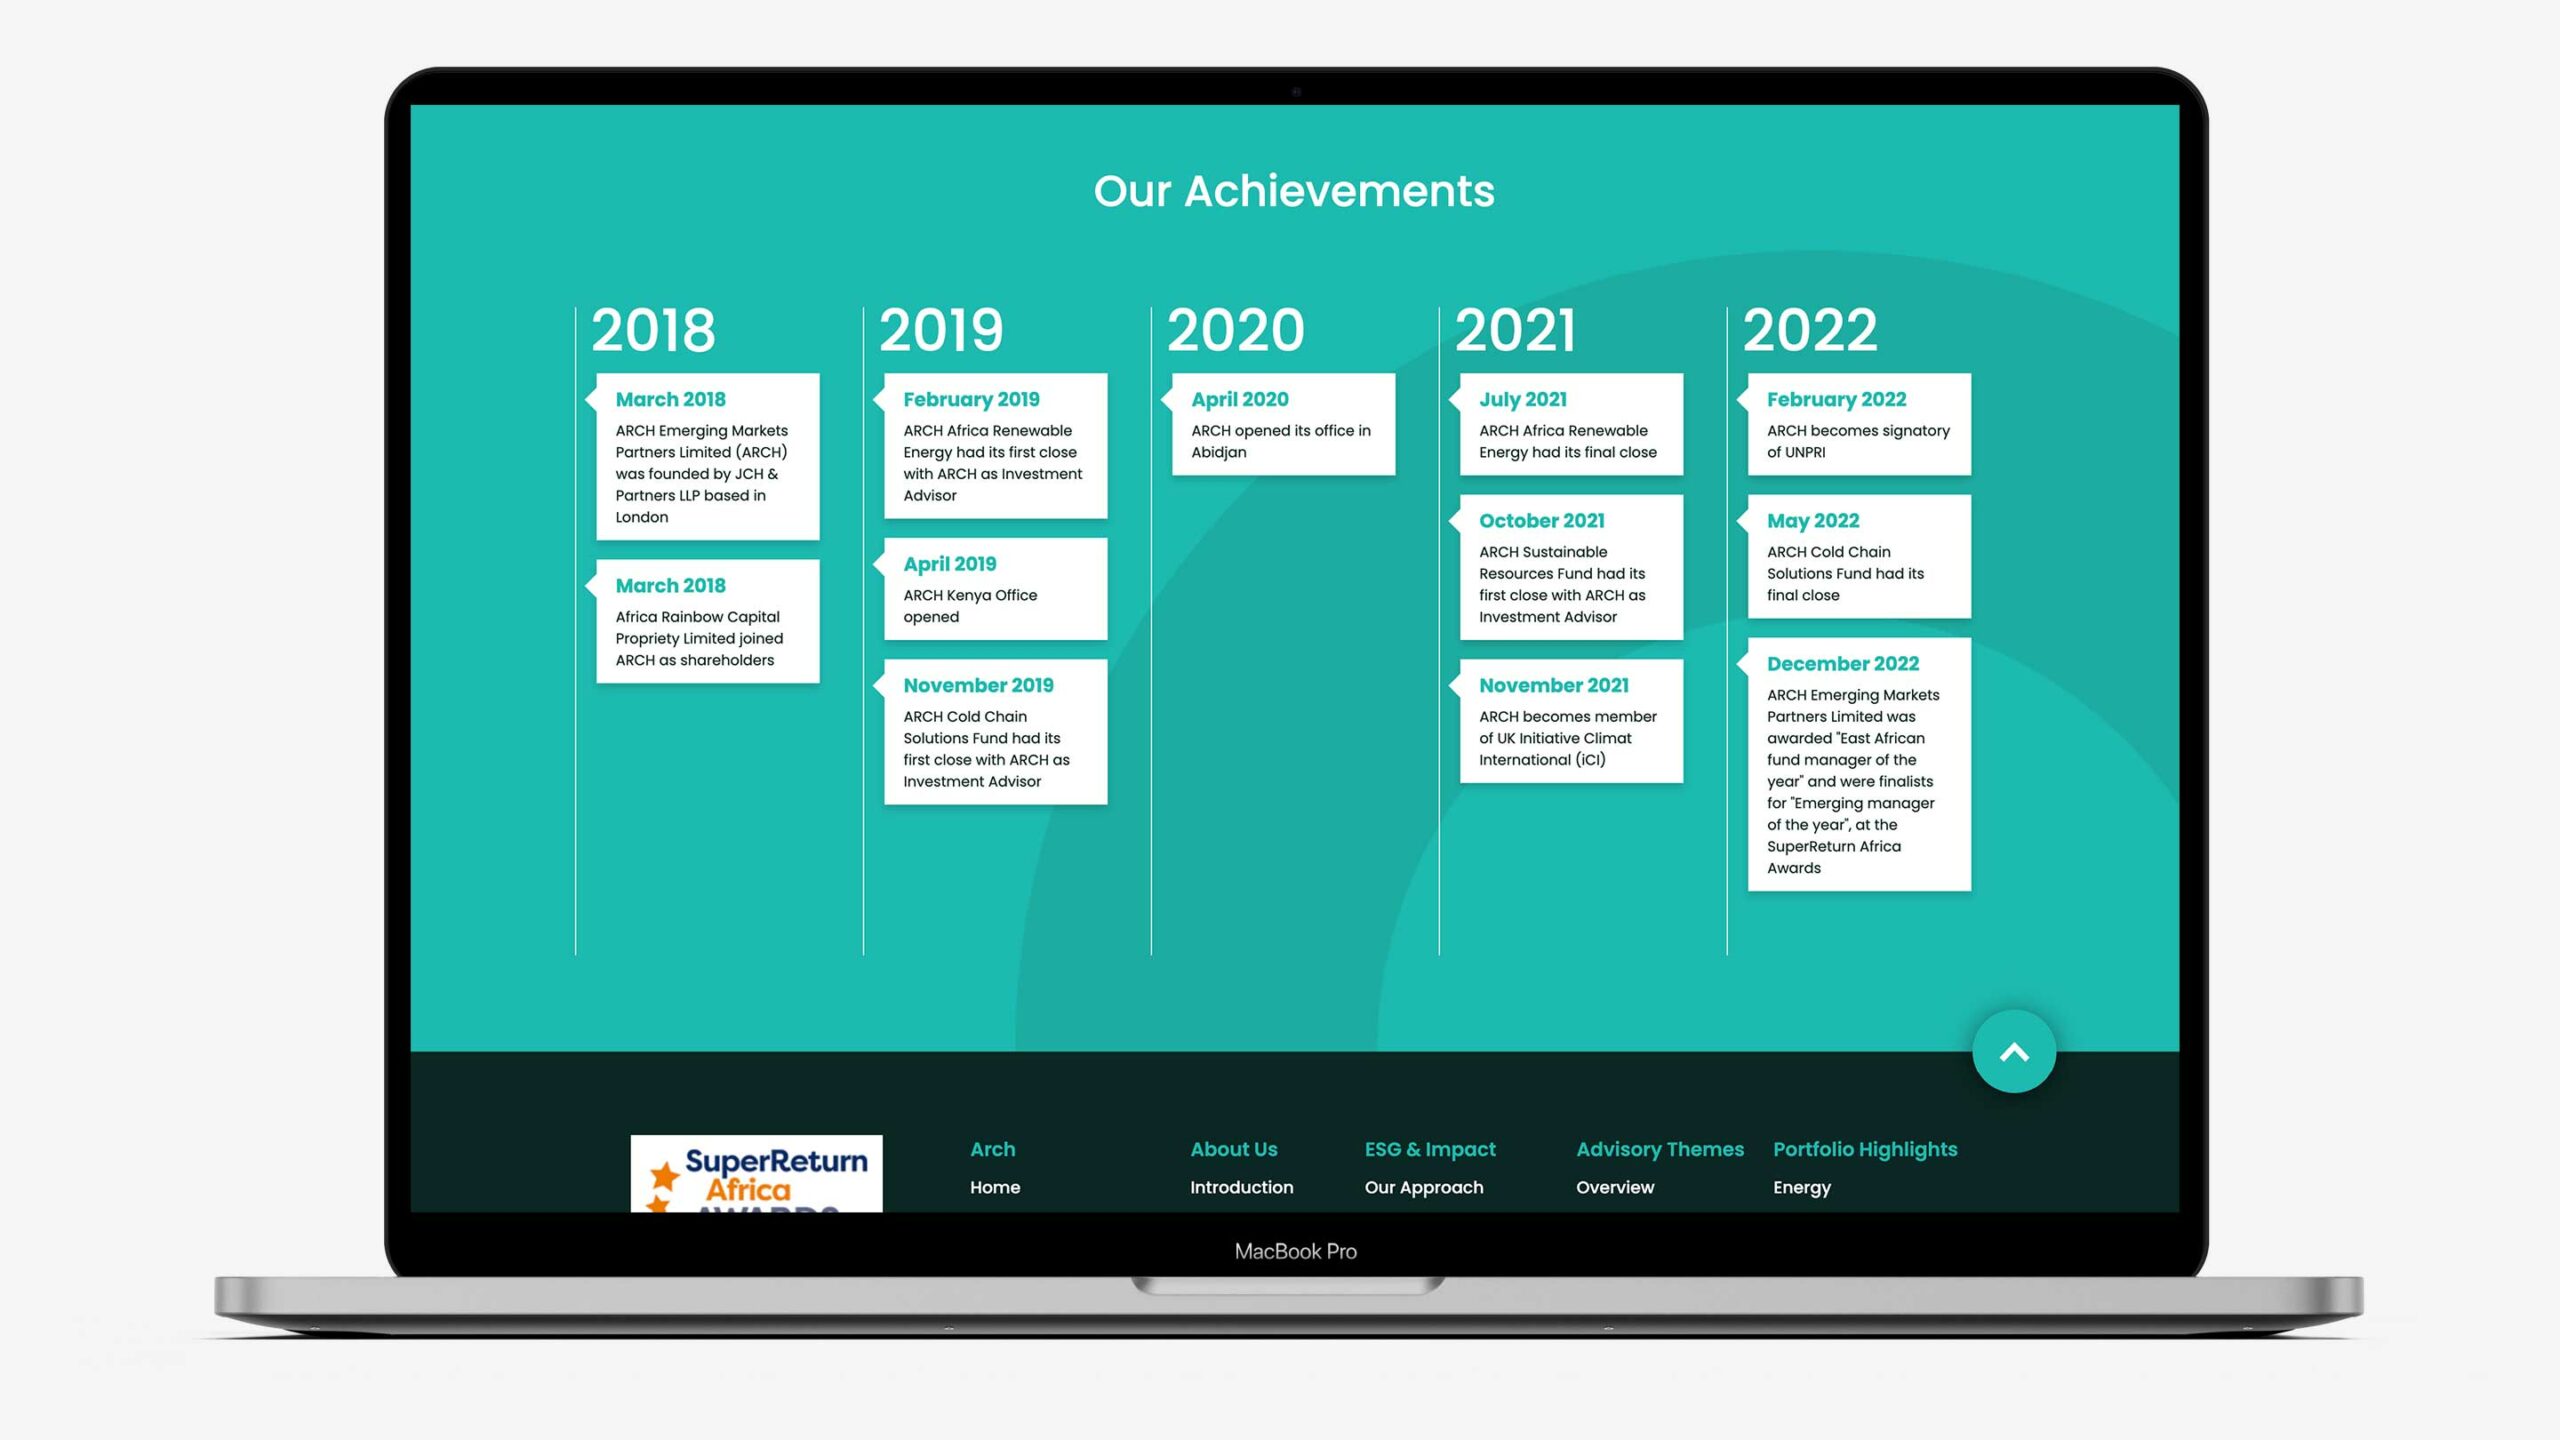This screenshot has width=2560, height=1440.
Task: Click the ARCH Home navigation icon
Action: [x=995, y=1187]
